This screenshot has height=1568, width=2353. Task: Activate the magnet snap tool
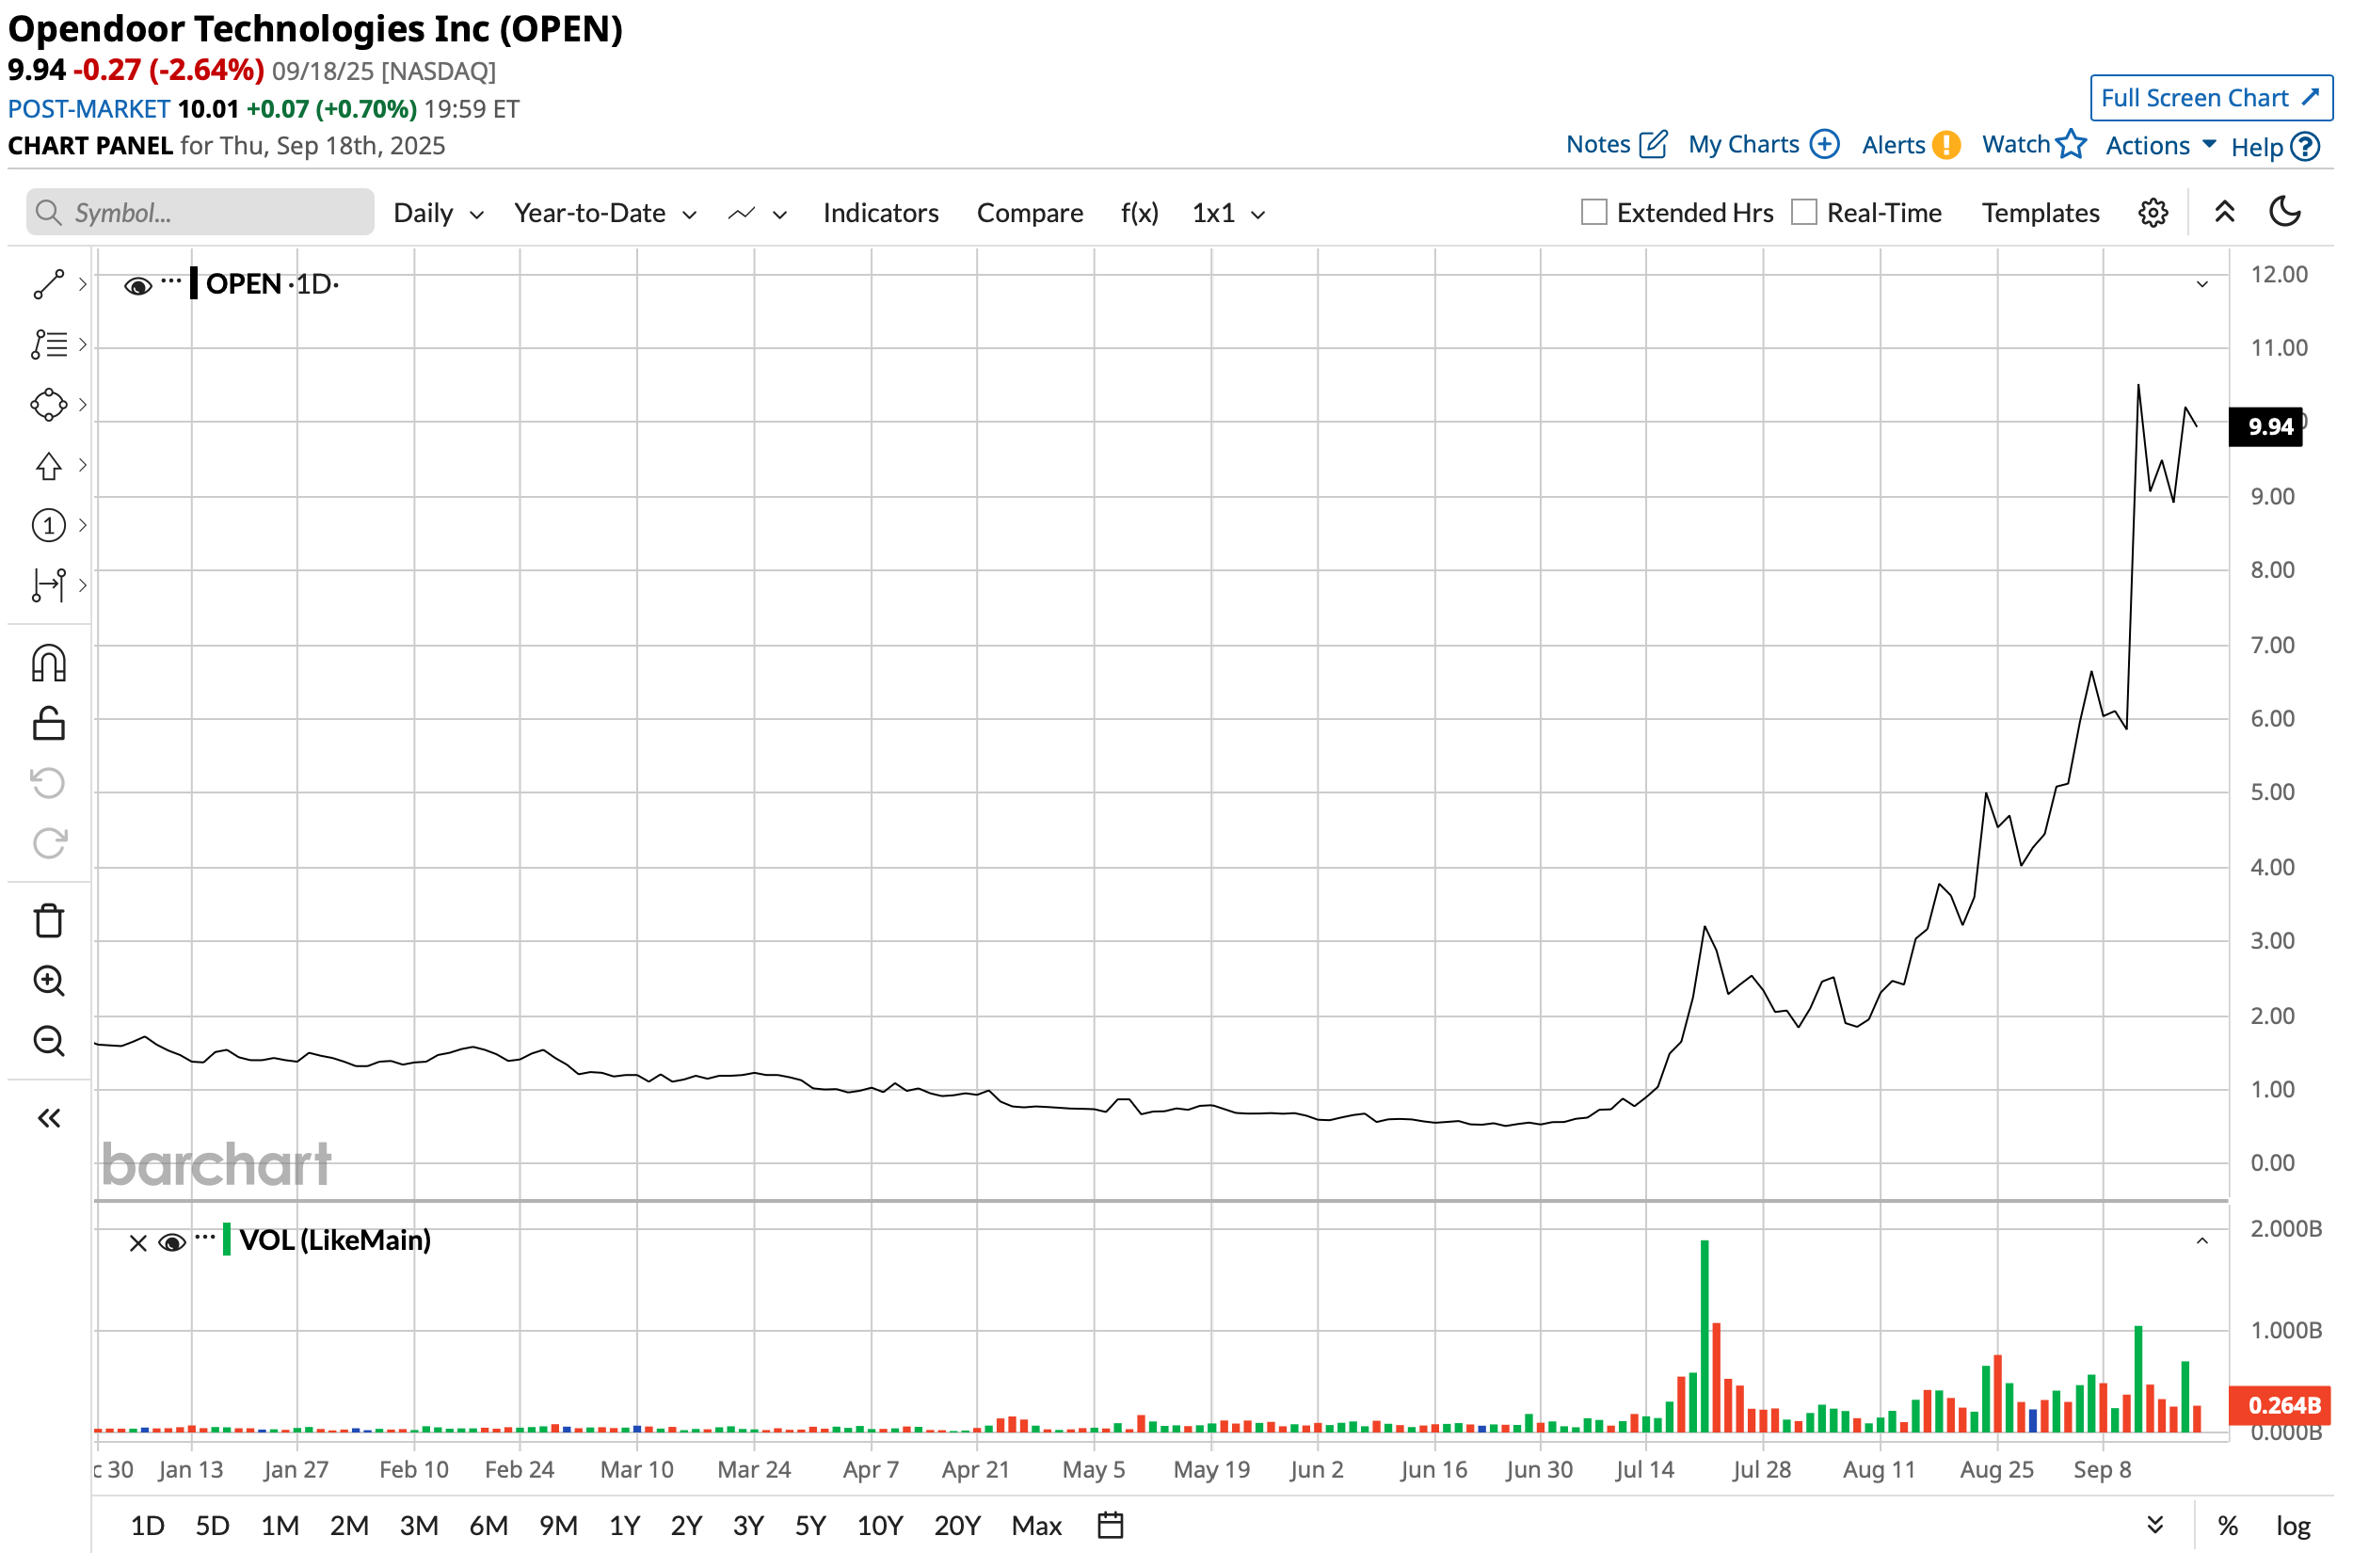(48, 664)
